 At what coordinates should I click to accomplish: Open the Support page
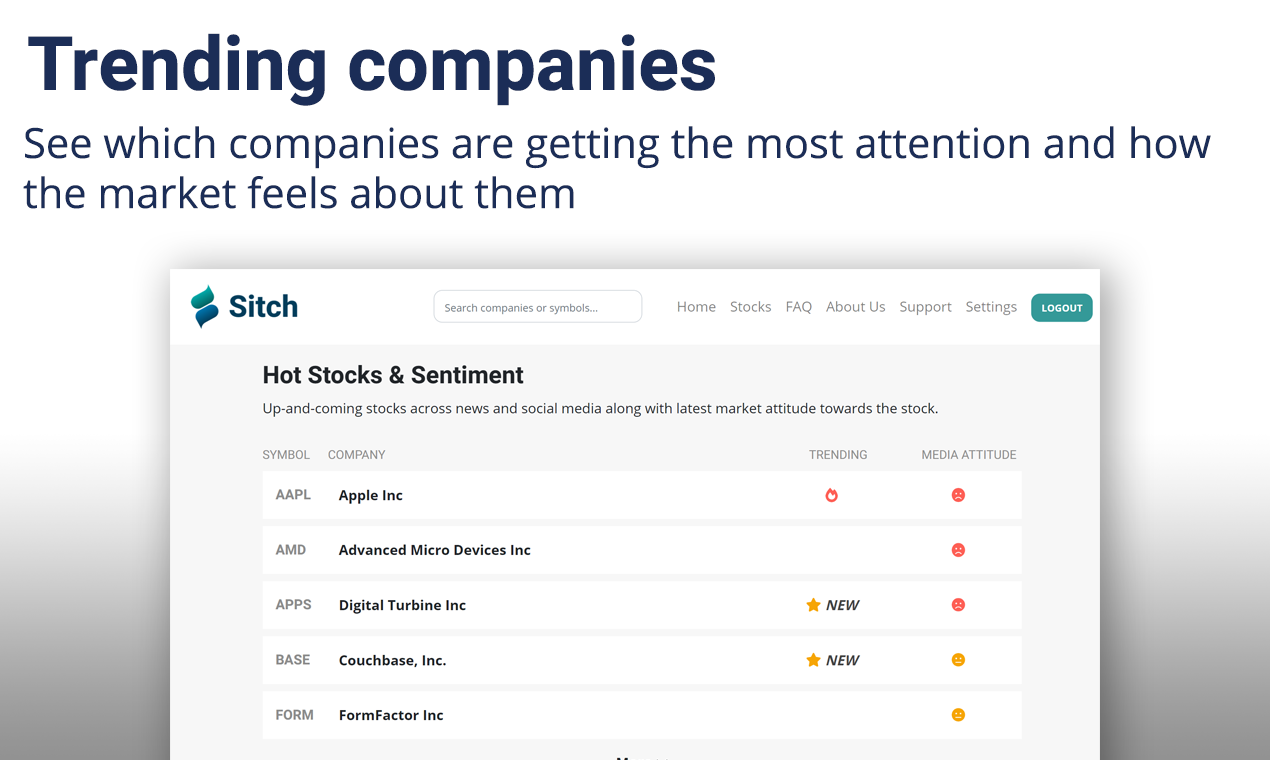click(x=925, y=307)
